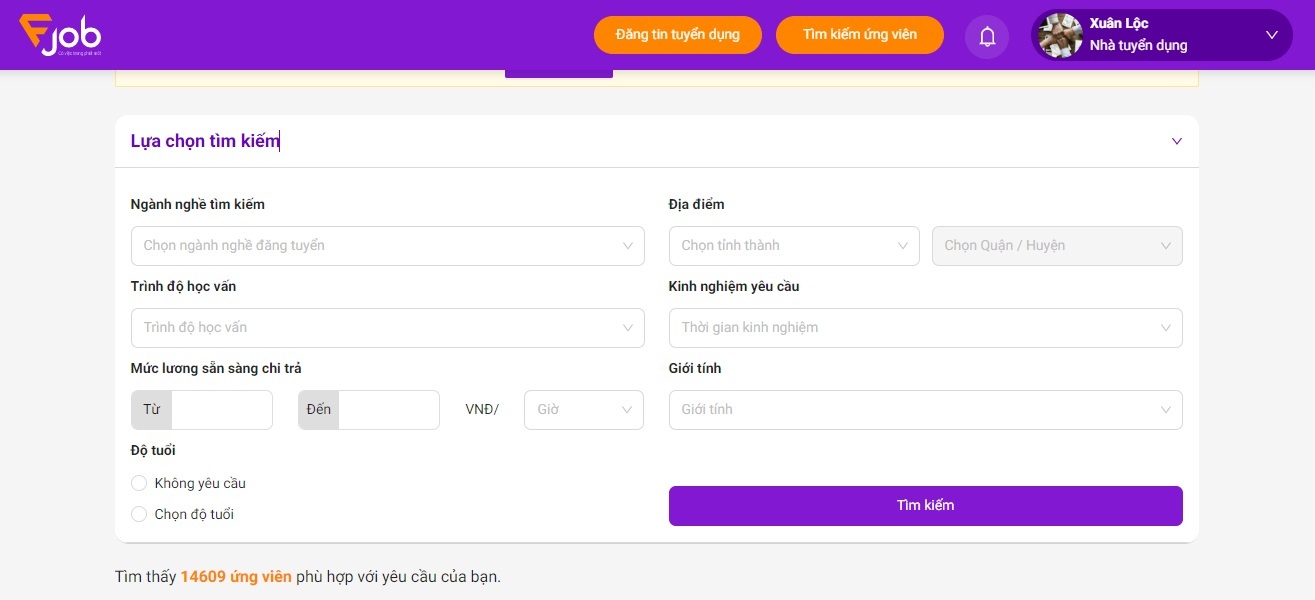Select the 'Chọn độ tuổi' option
1315x600 pixels.
pos(139,514)
